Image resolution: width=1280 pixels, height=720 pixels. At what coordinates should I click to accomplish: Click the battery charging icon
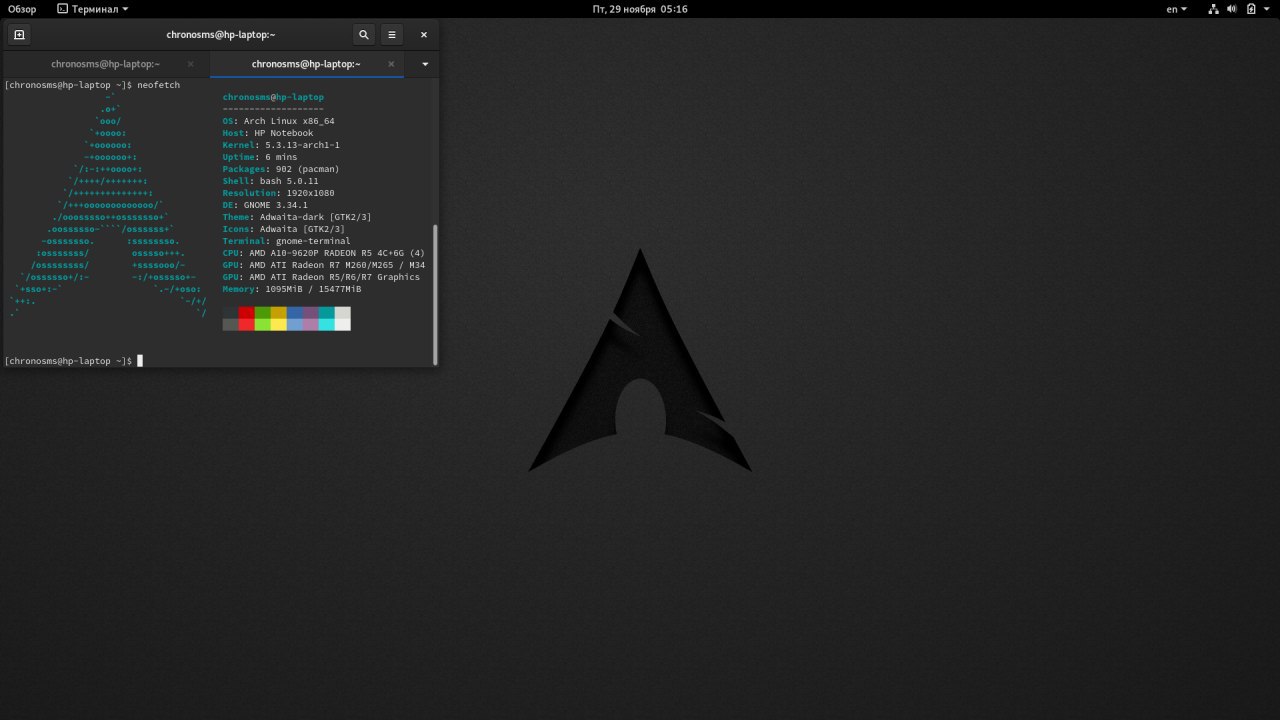(x=1250, y=9)
